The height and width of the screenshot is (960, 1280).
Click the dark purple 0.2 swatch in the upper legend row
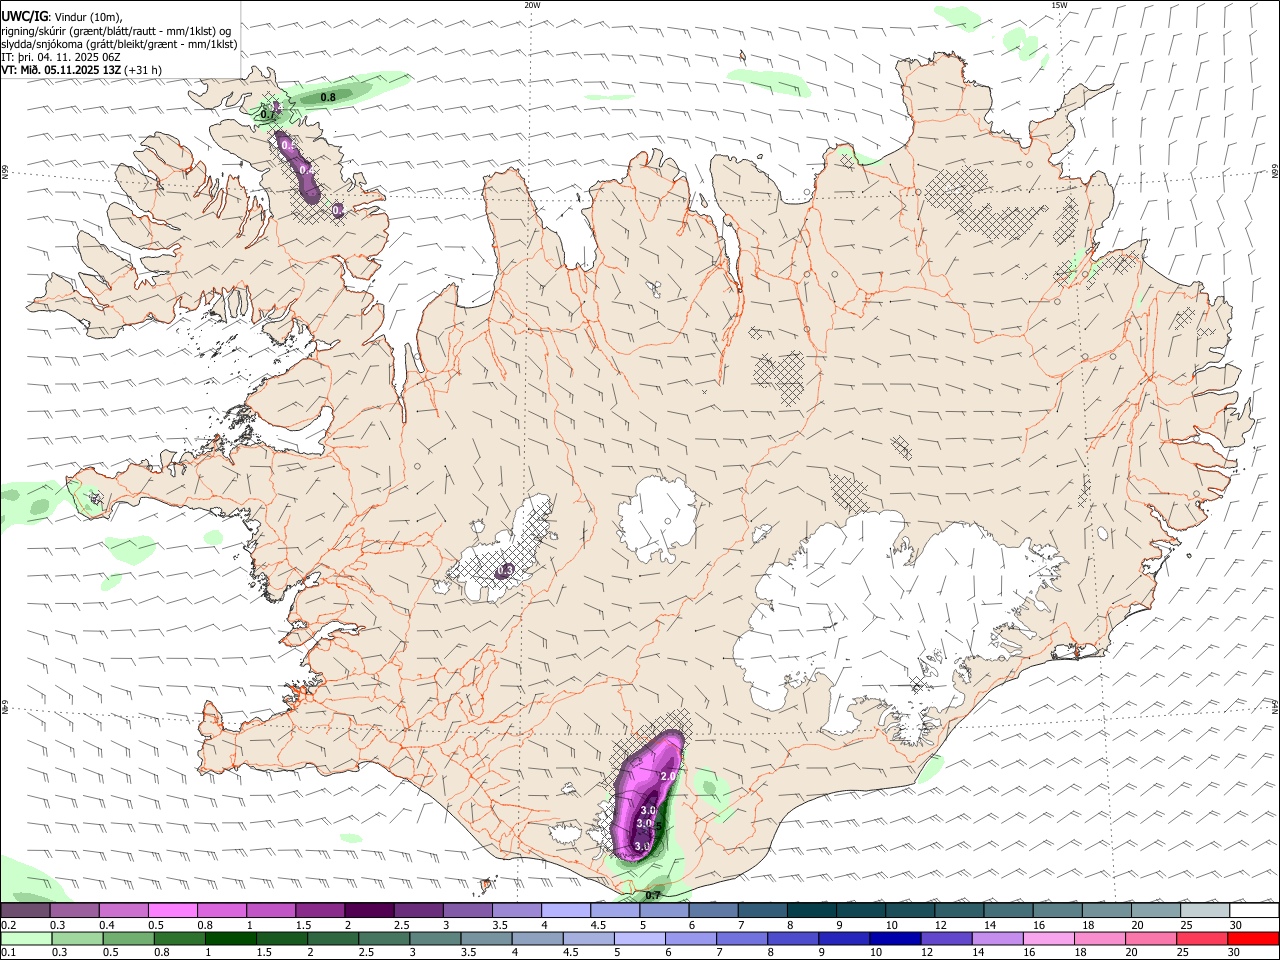pyautogui.click(x=25, y=910)
